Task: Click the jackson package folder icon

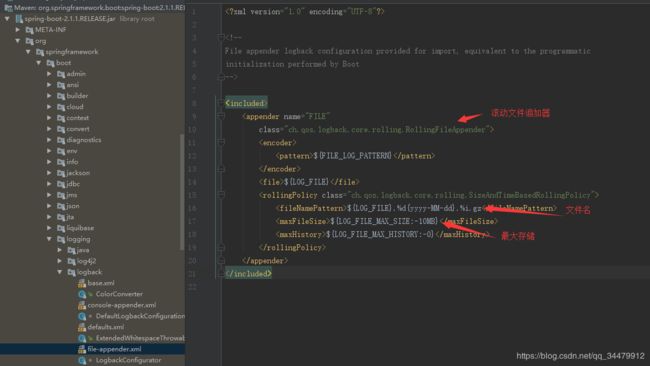Action: [61, 173]
